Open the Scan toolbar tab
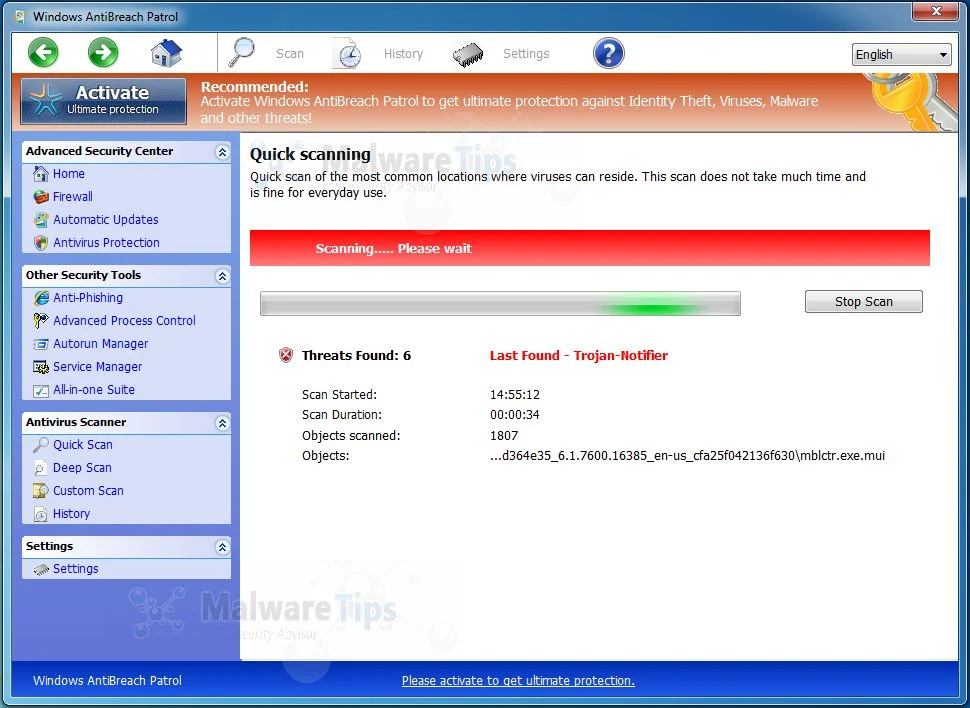970x708 pixels. point(290,54)
